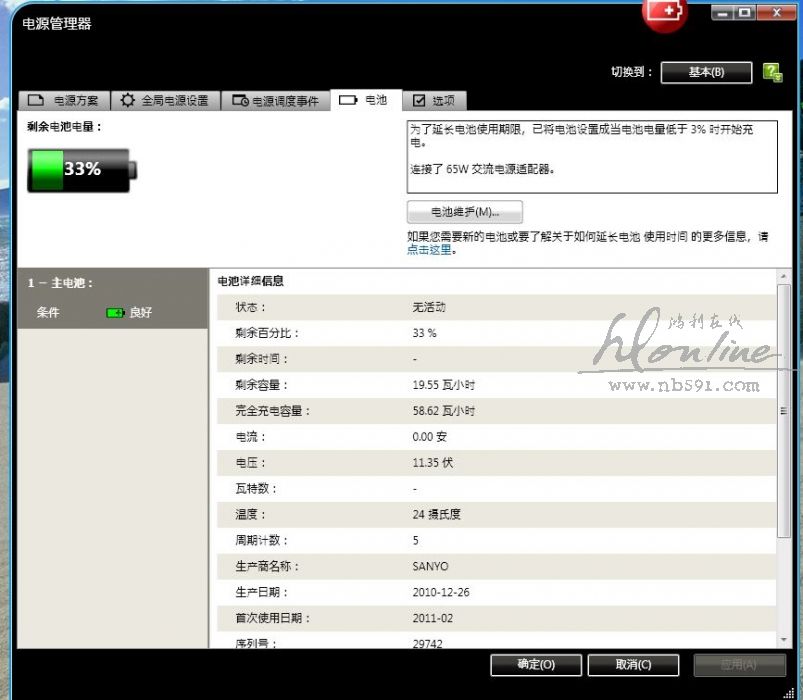The width and height of the screenshot is (803, 700).
Task: Click the clock icon on 电源调度事件 tab
Action: pos(240,101)
